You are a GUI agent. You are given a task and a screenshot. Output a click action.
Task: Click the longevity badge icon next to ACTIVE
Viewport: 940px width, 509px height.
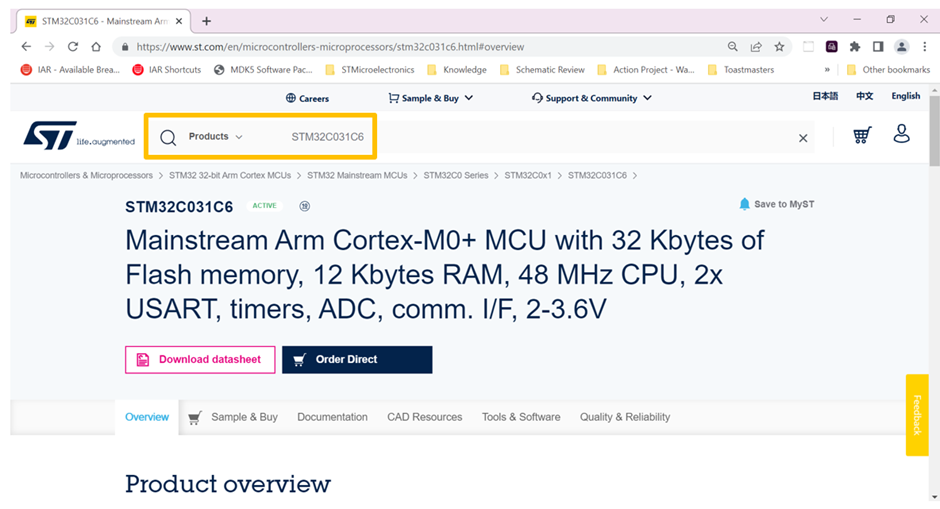305,206
